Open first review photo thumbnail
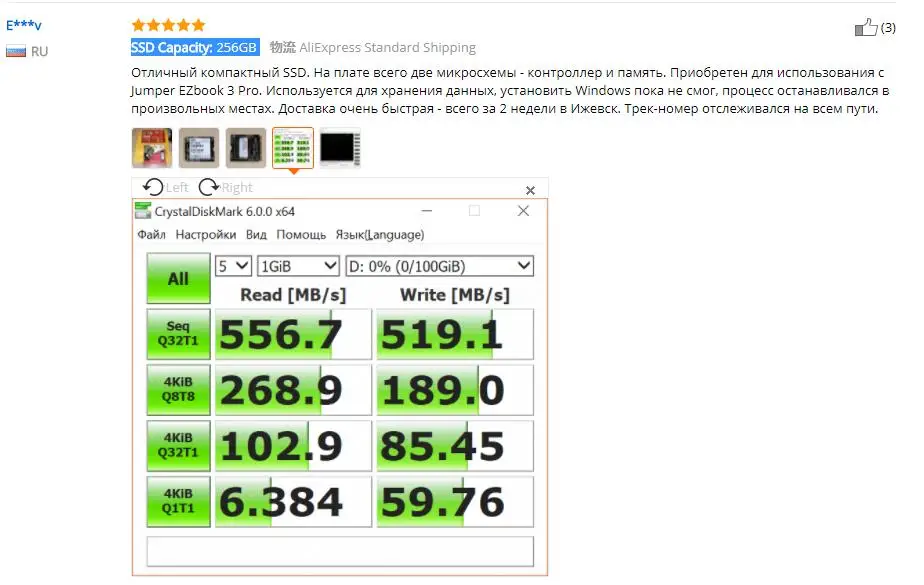 (x=152, y=148)
